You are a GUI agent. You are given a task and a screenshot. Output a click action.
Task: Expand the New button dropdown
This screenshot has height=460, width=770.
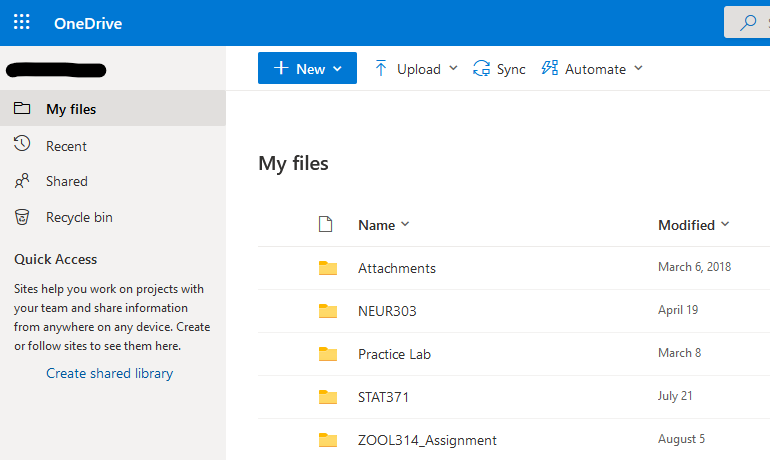point(337,69)
